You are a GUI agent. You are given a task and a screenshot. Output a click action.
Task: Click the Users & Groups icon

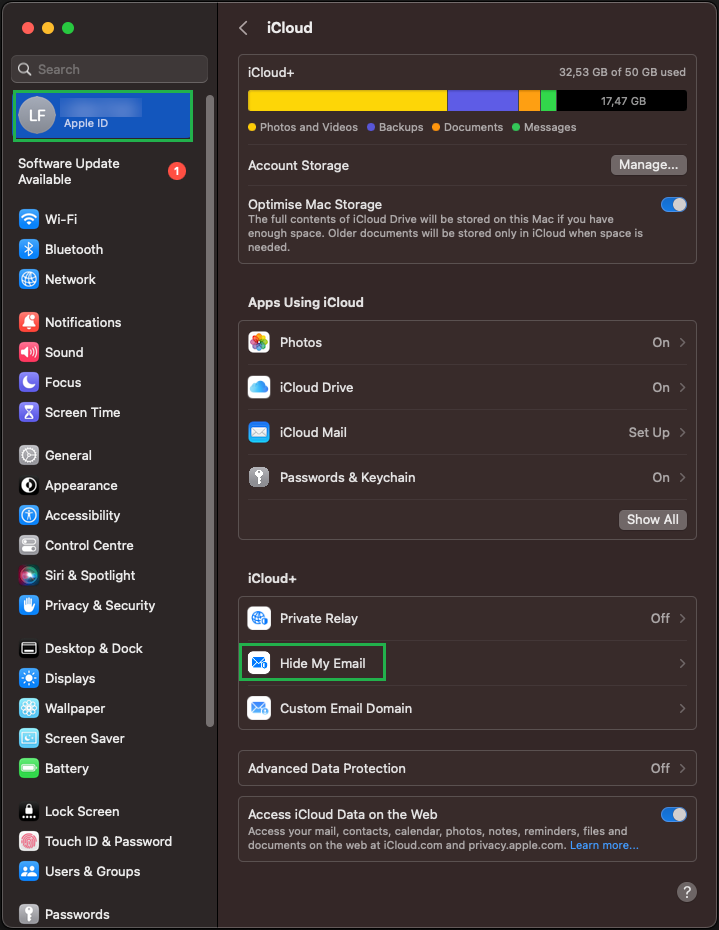(x=28, y=871)
